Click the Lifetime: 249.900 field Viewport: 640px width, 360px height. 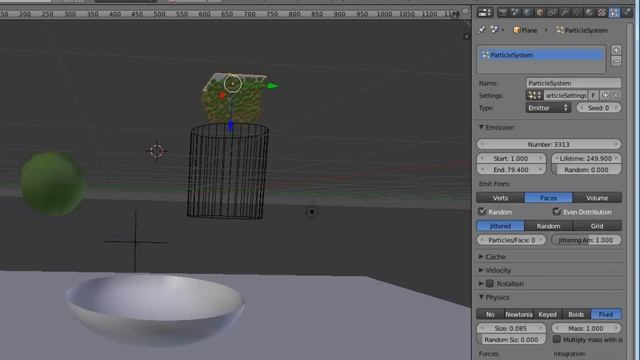(x=587, y=158)
